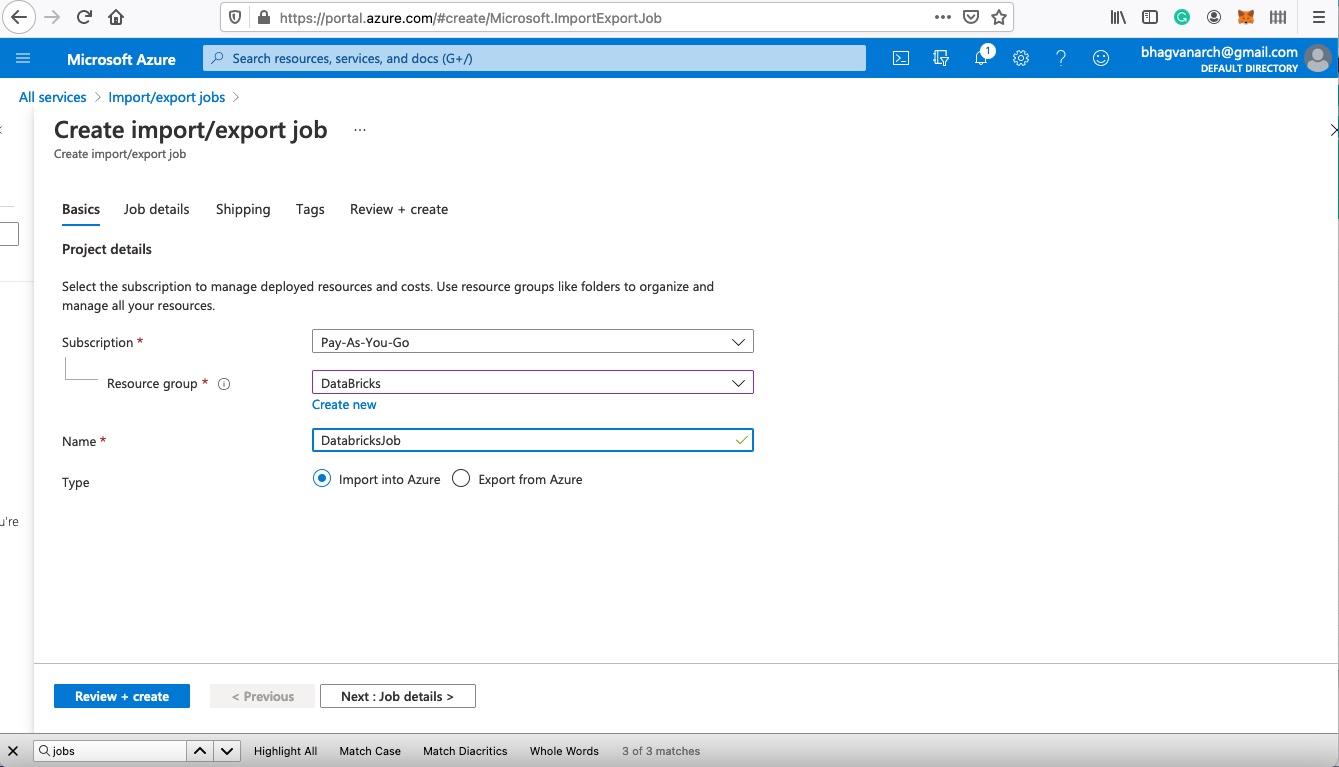Go to the All services breadcrumb

pyautogui.click(x=53, y=97)
